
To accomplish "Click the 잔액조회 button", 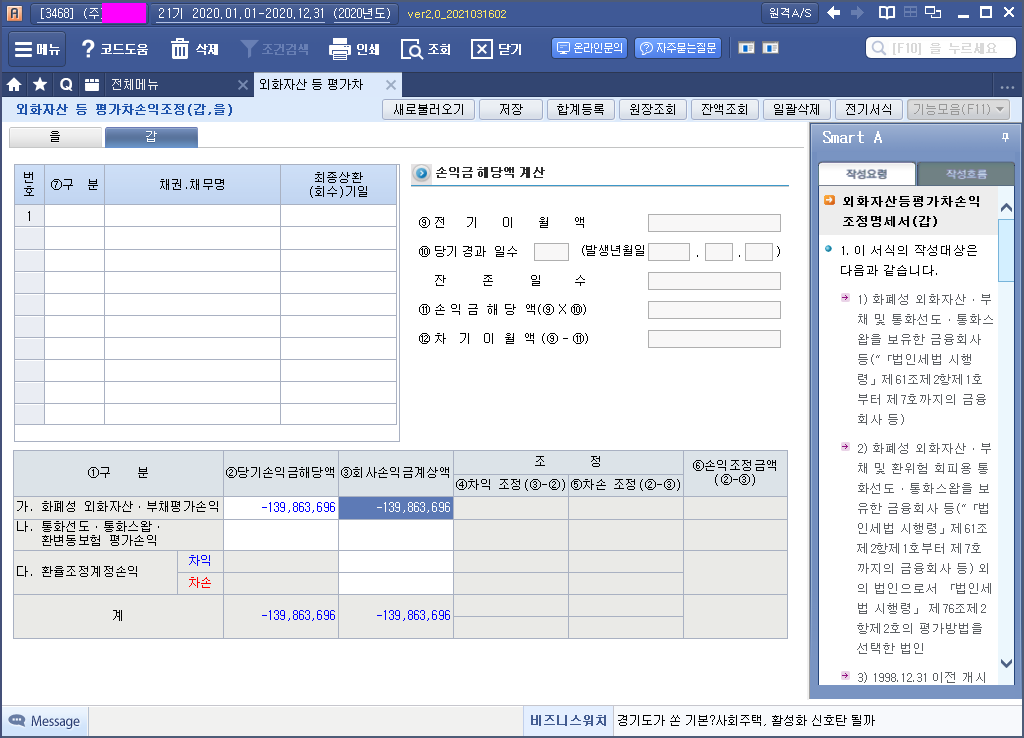I will [724, 109].
